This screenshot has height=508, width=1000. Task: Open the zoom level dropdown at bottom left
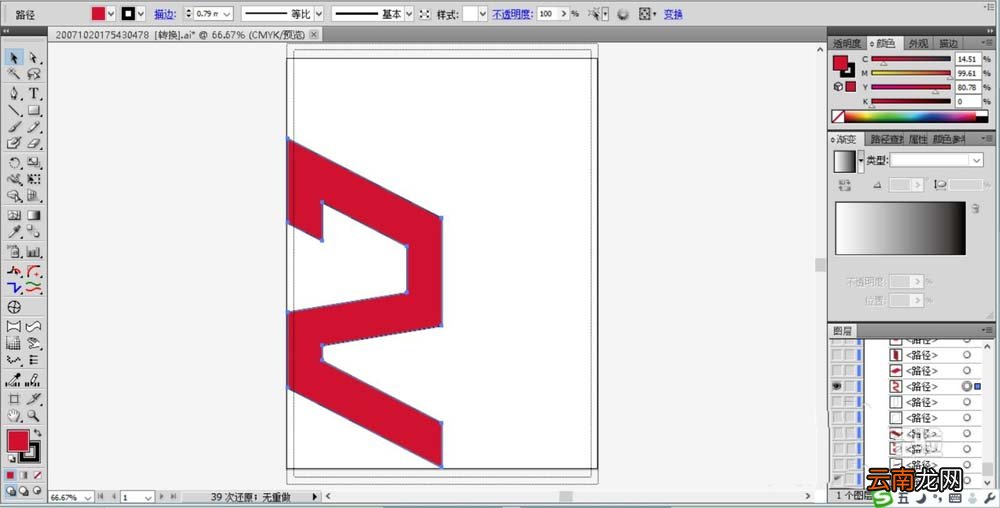coord(87,497)
